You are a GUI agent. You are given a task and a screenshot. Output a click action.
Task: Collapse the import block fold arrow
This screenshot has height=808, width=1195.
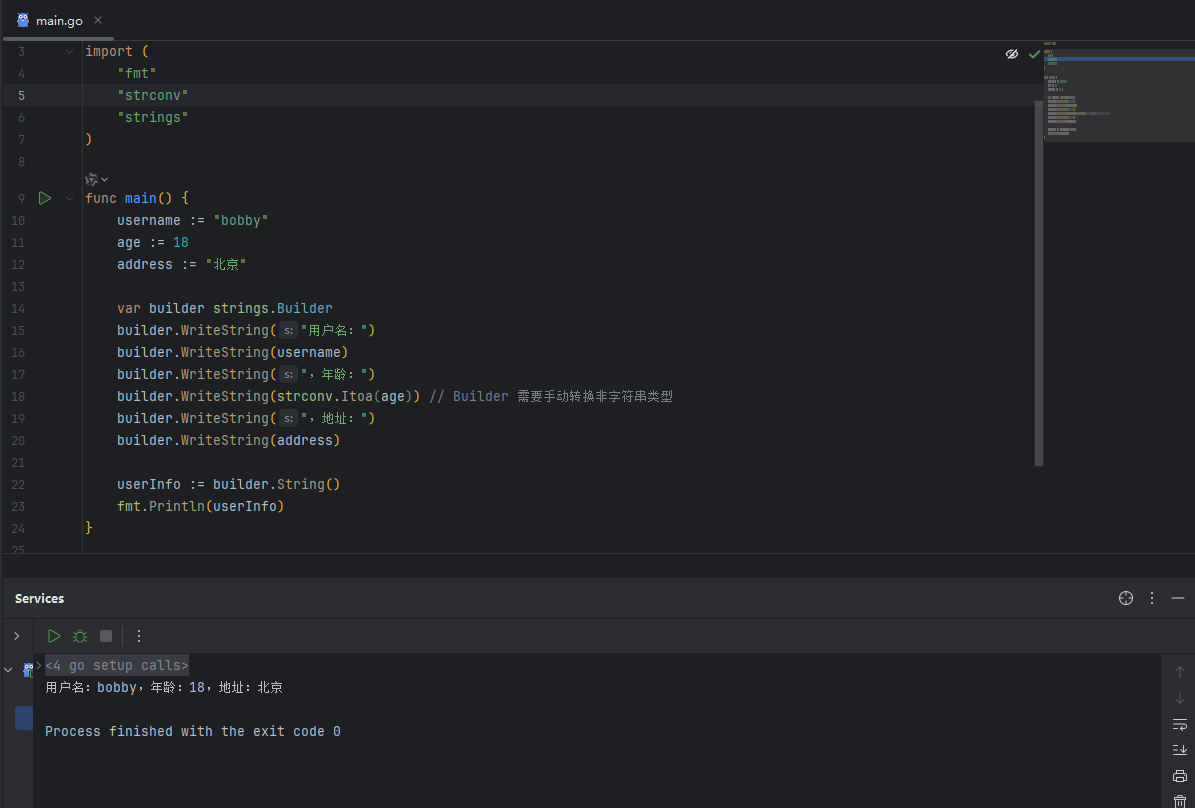click(69, 52)
